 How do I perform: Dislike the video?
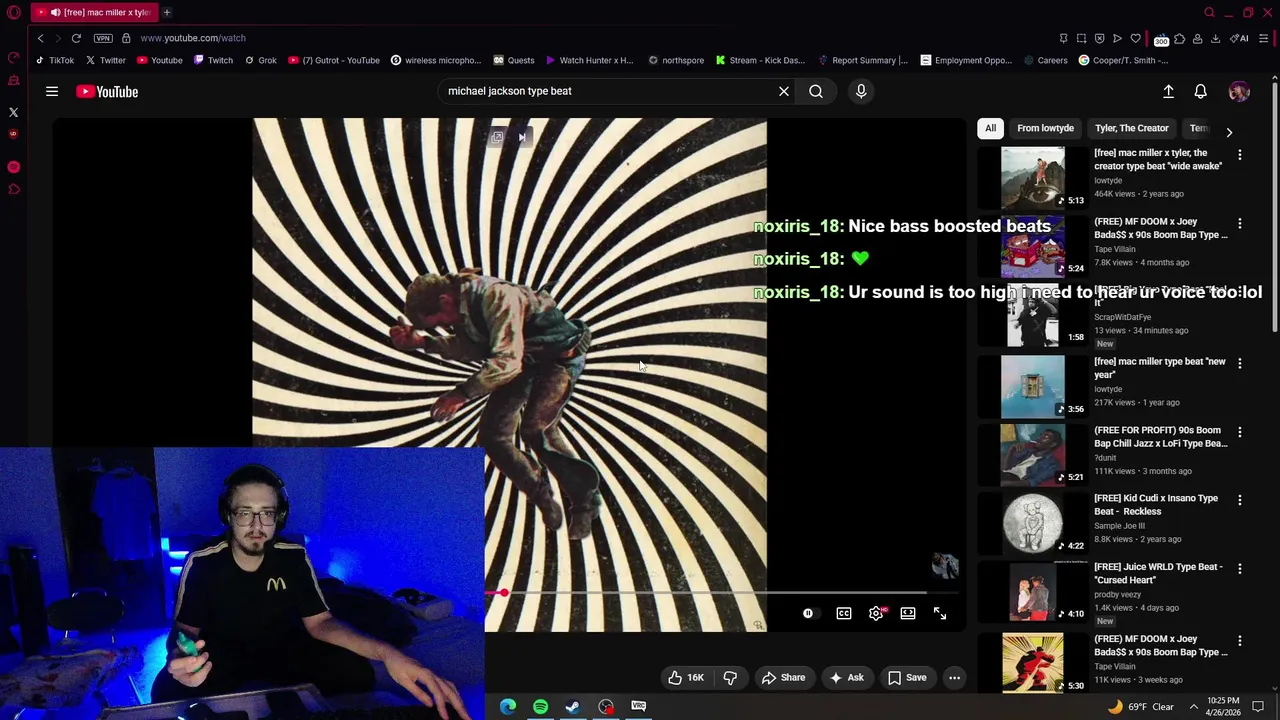[730, 677]
